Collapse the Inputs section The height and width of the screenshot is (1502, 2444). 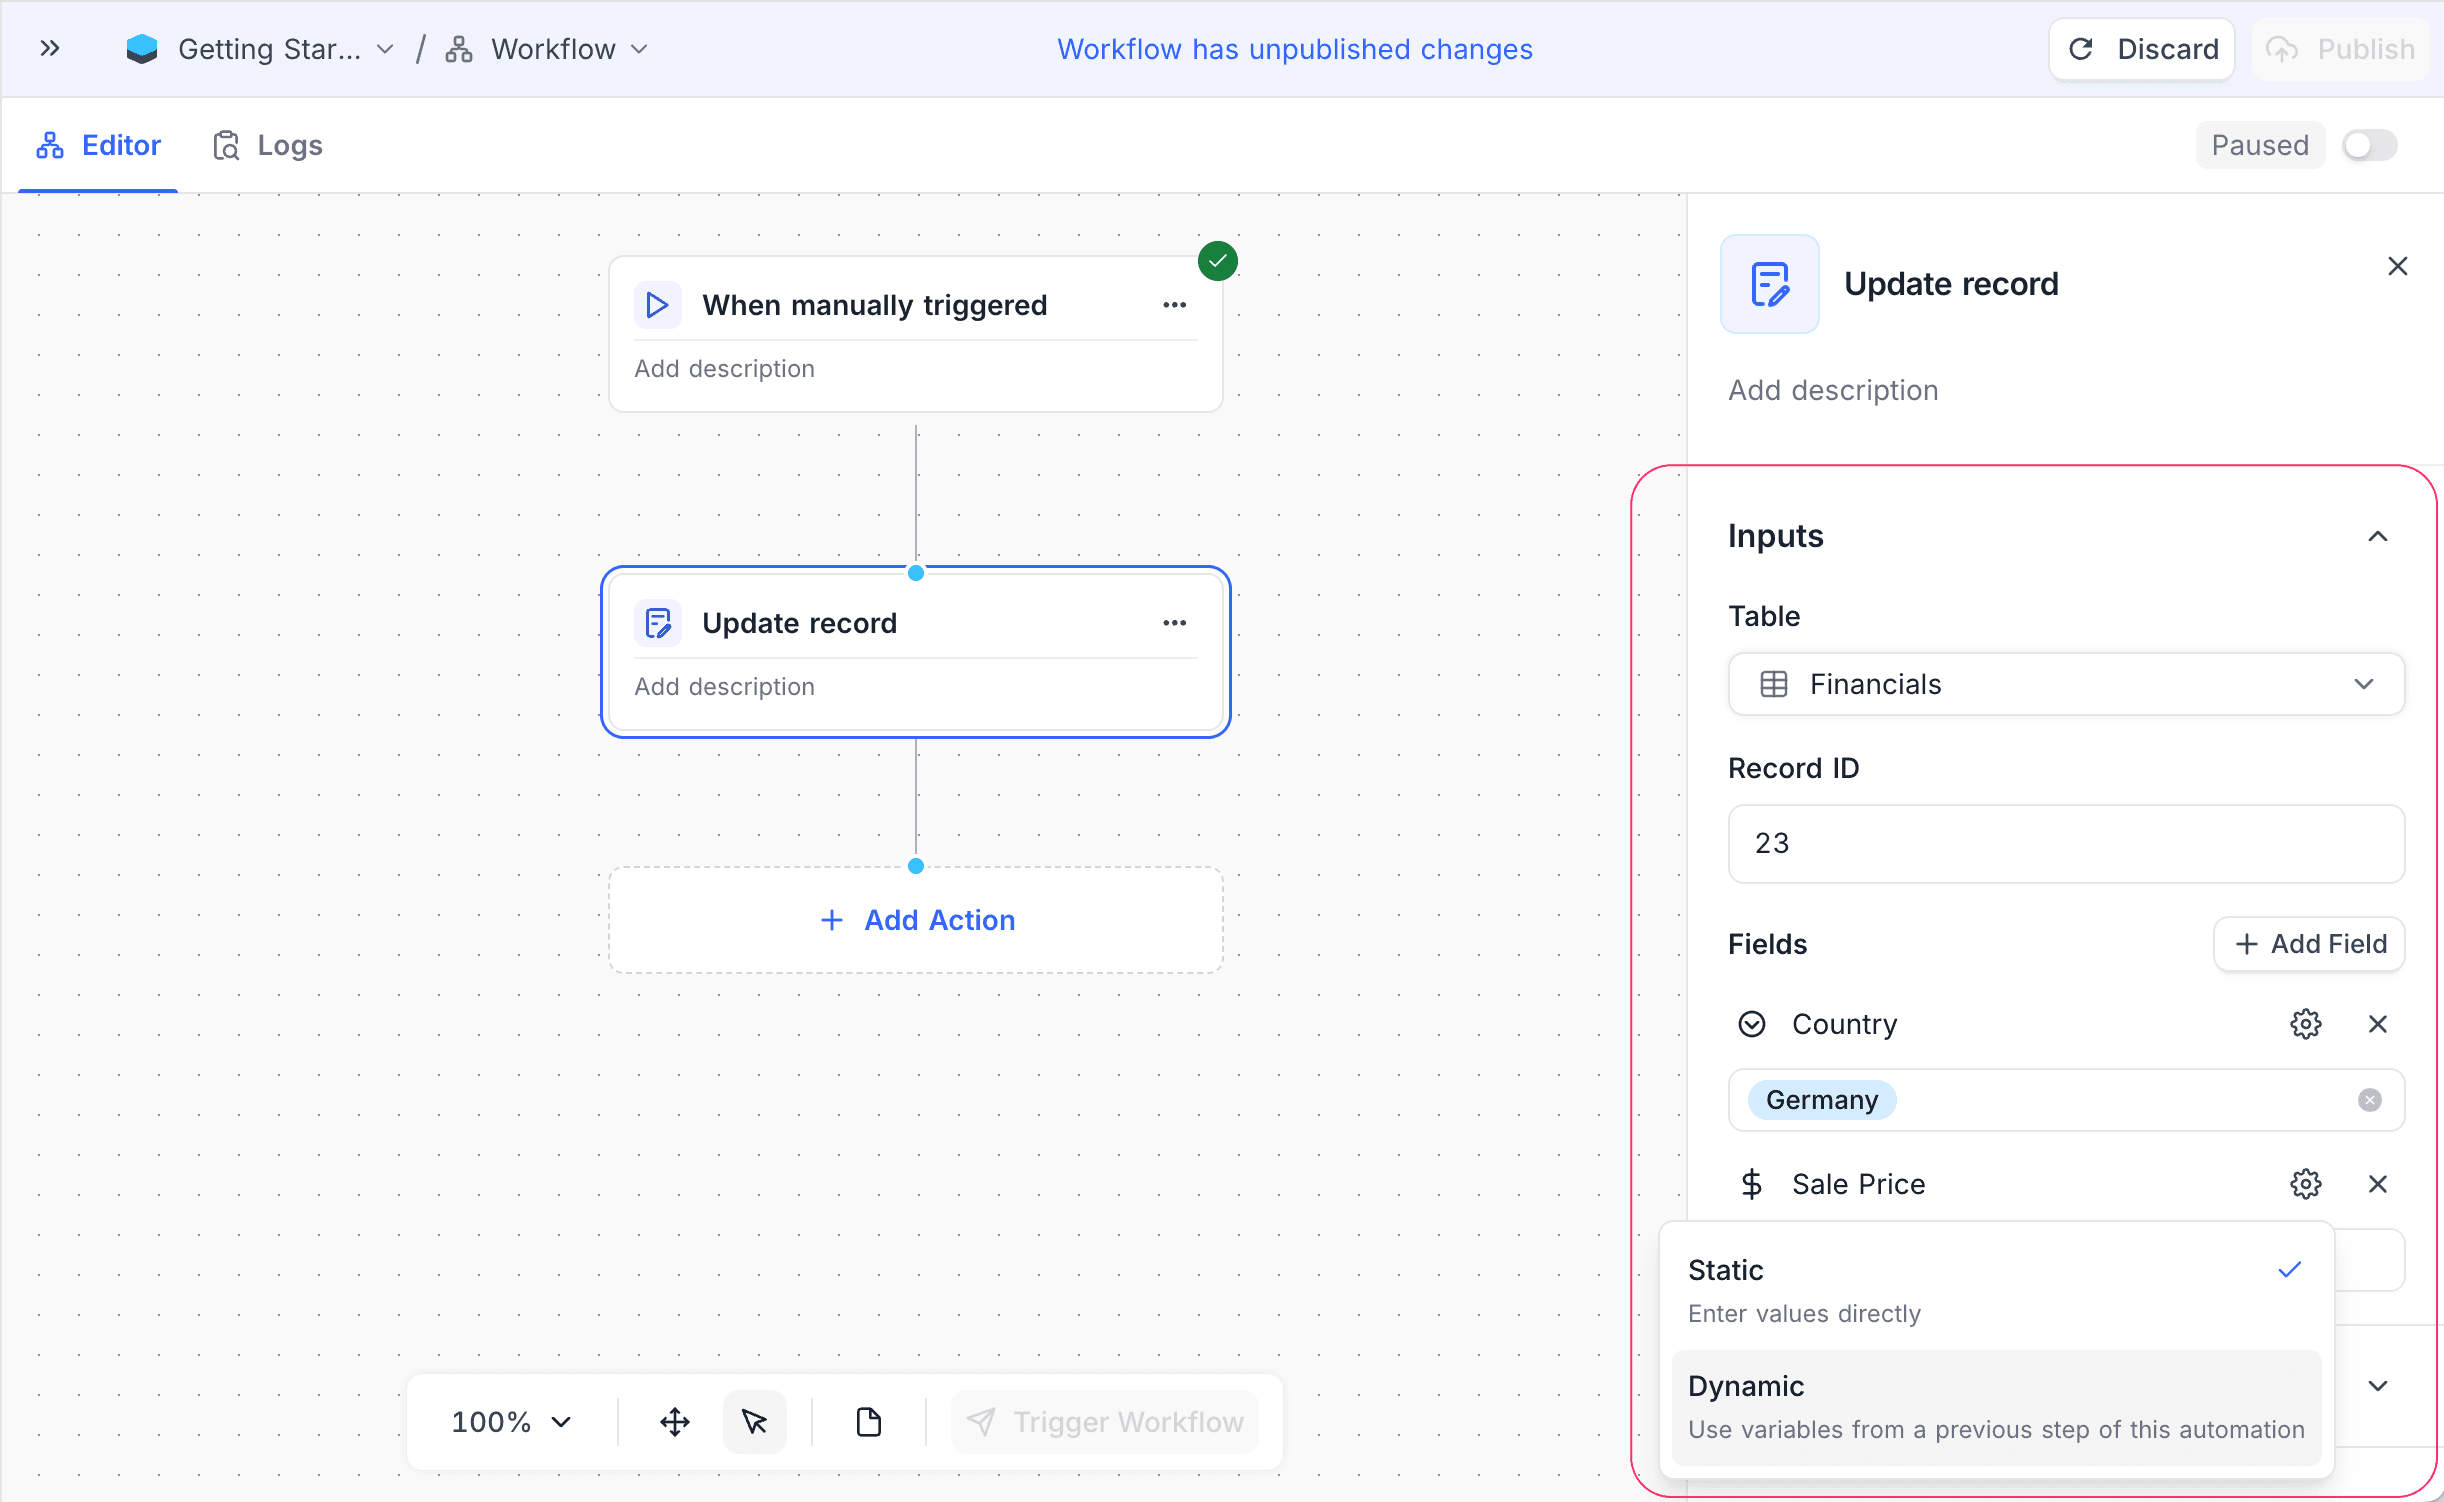point(2378,536)
